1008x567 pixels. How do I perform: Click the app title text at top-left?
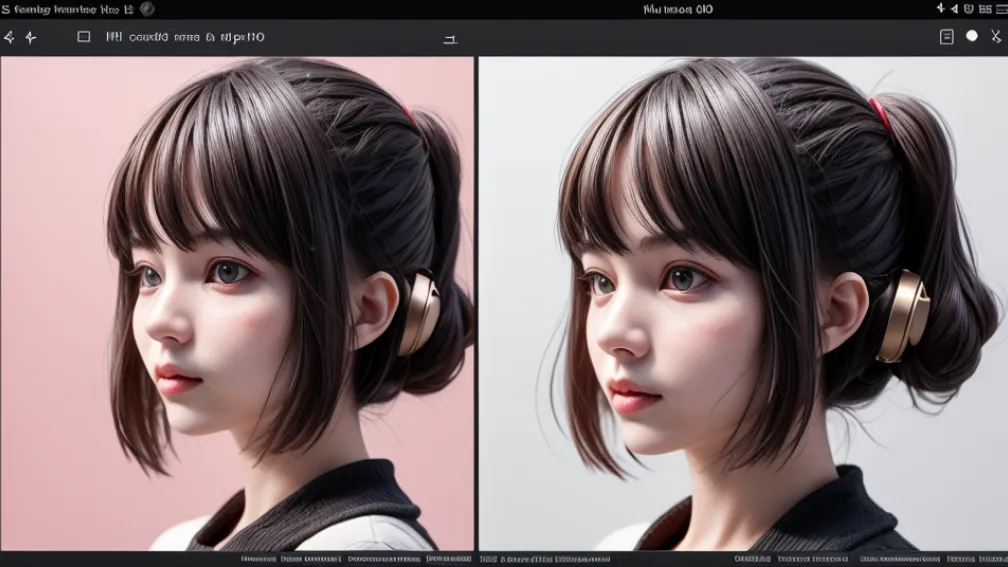[x=68, y=10]
